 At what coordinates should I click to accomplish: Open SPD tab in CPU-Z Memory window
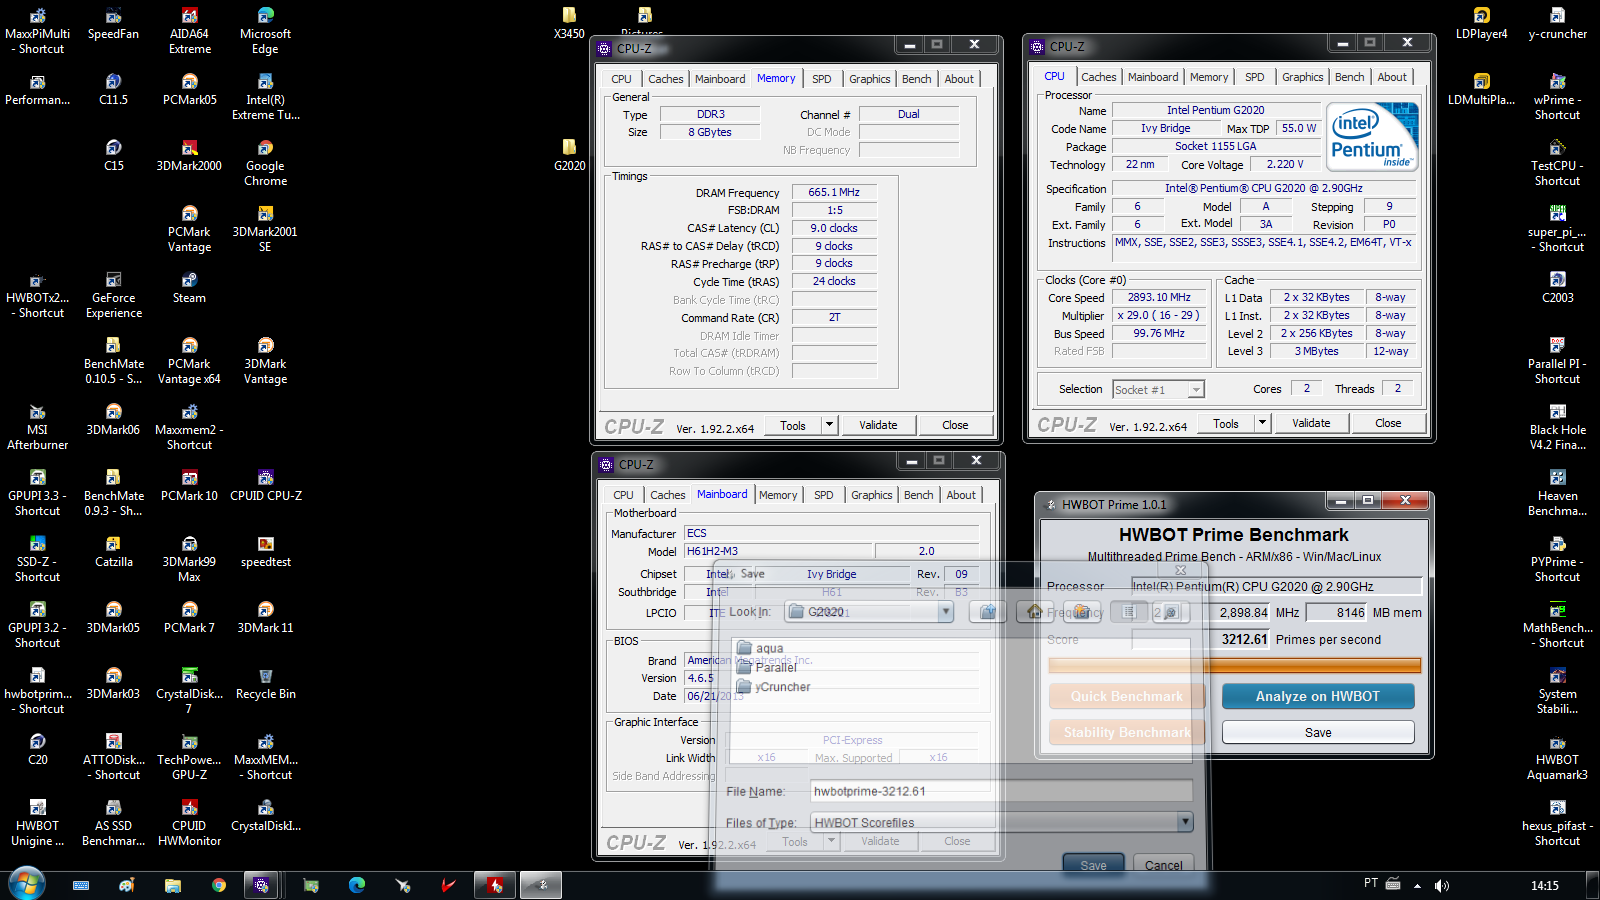pyautogui.click(x=821, y=79)
